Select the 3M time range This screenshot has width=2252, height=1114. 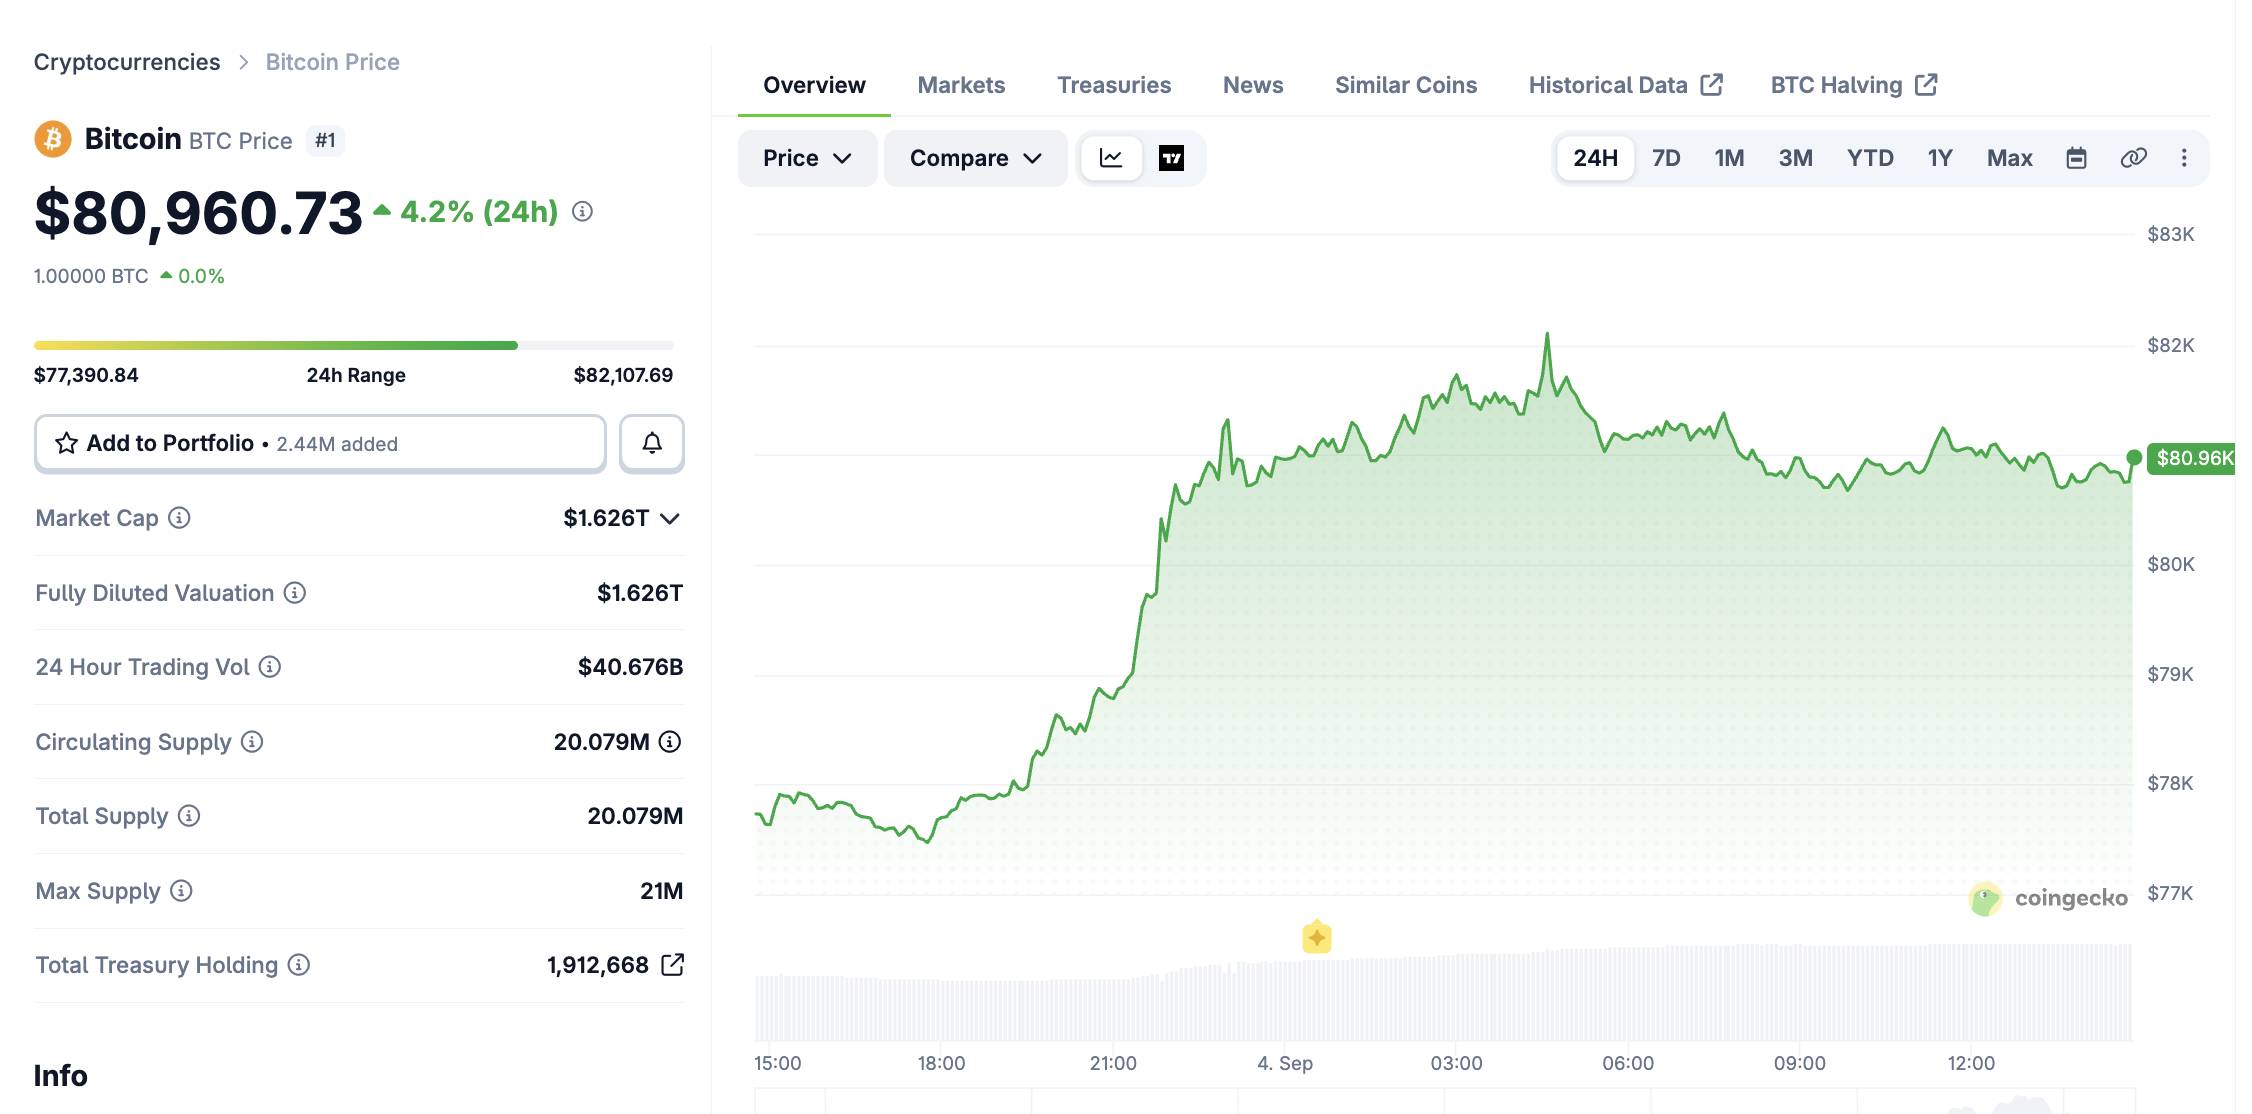click(x=1795, y=158)
